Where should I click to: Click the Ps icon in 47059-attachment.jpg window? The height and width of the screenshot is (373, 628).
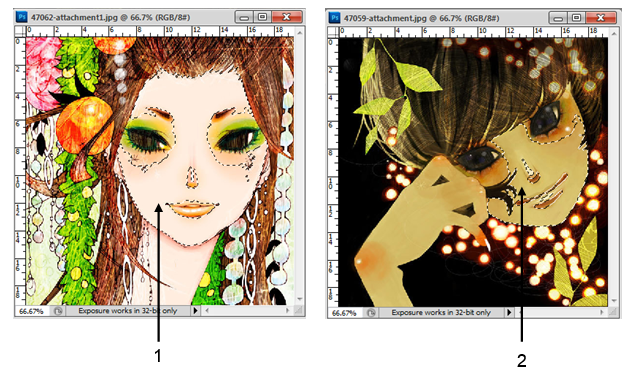pyautogui.click(x=334, y=18)
